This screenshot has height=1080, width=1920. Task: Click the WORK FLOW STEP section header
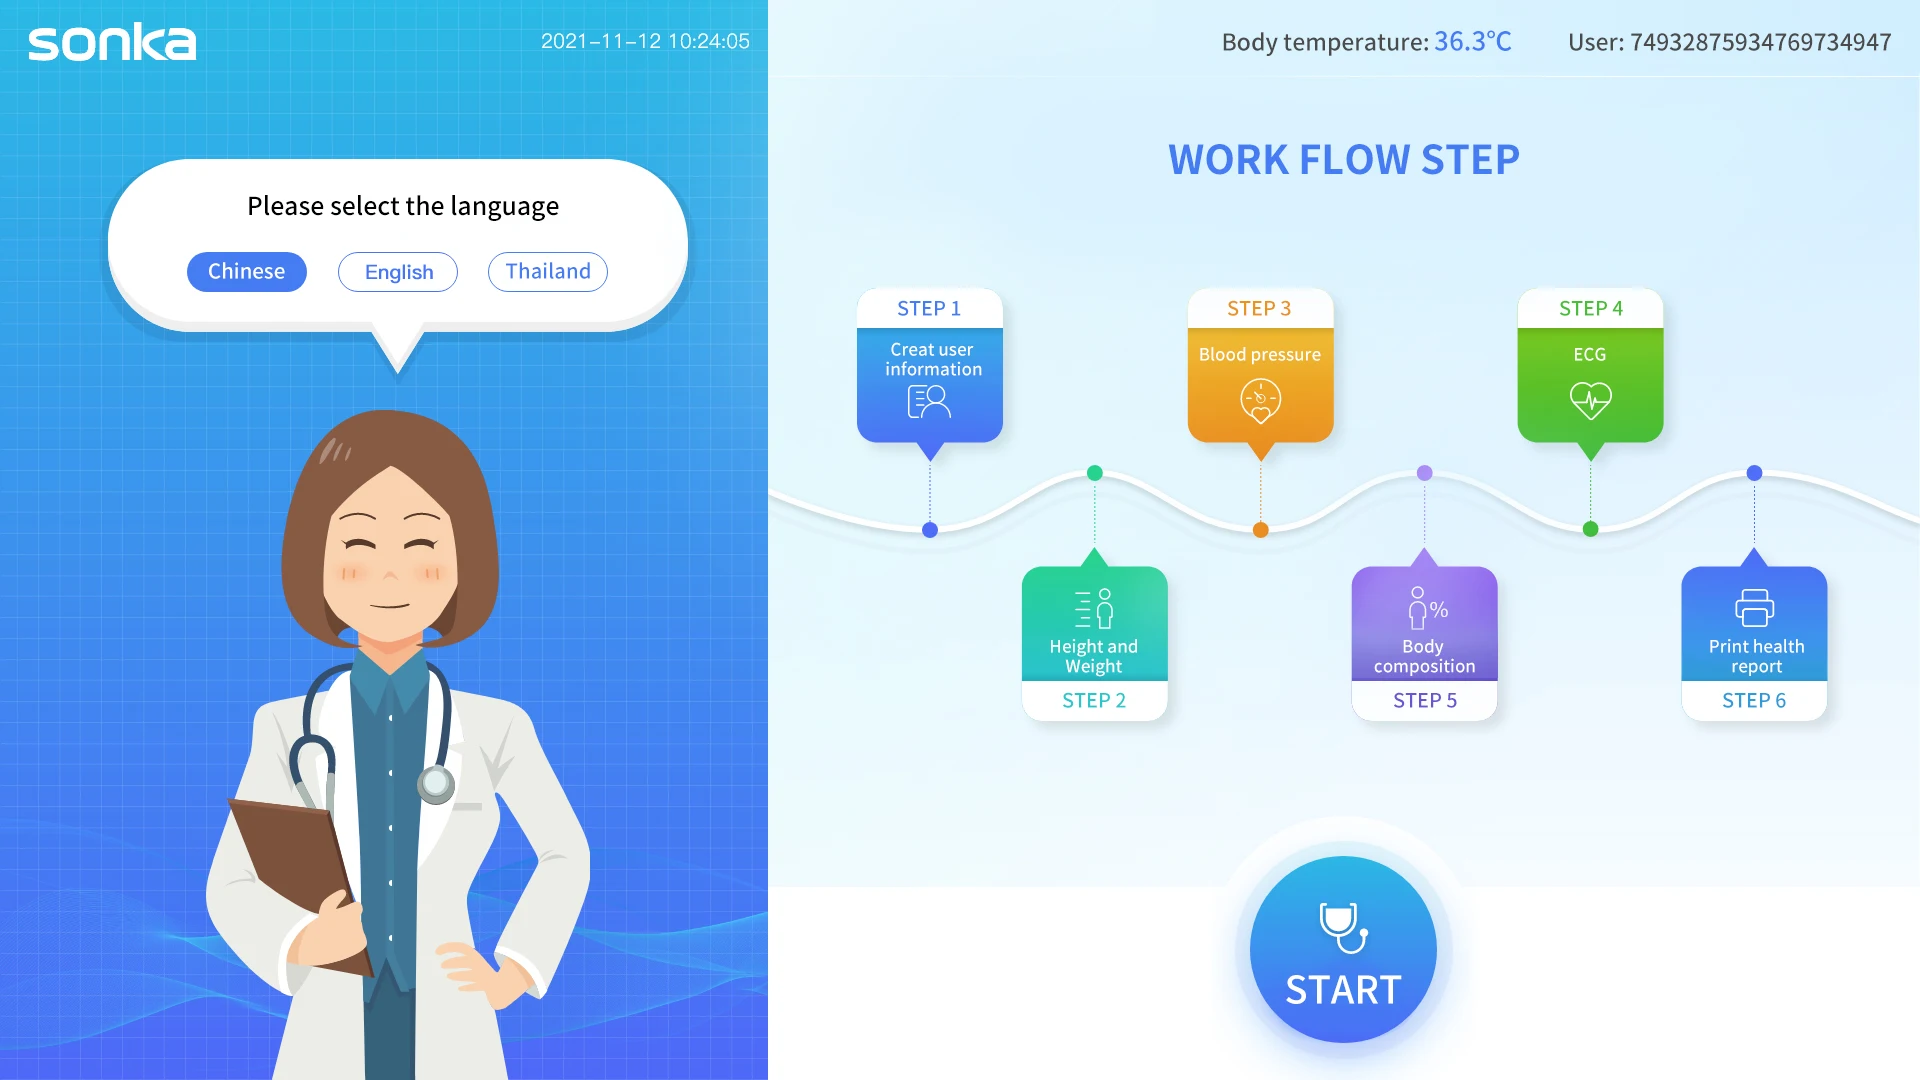[1344, 158]
